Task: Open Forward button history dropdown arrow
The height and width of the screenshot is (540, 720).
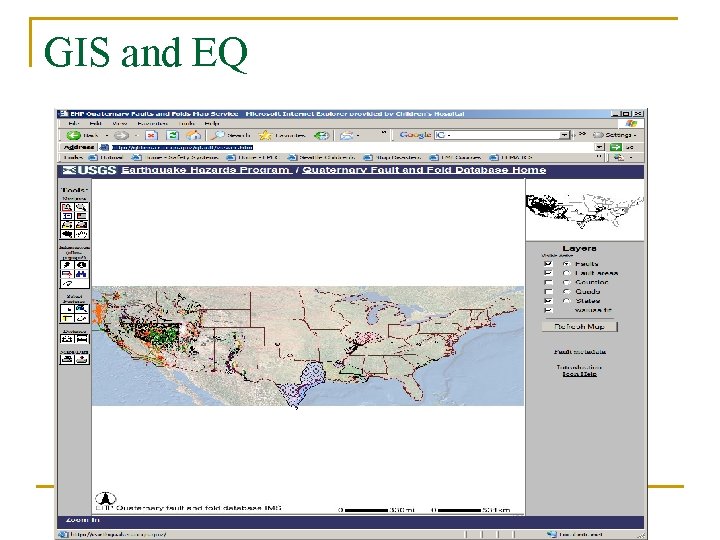Action: 136,135
